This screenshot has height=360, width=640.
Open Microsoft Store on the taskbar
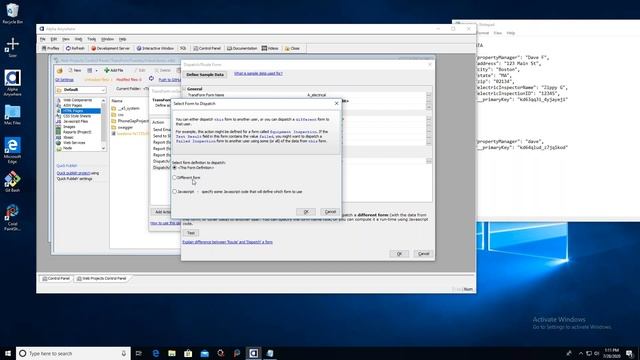click(188, 353)
